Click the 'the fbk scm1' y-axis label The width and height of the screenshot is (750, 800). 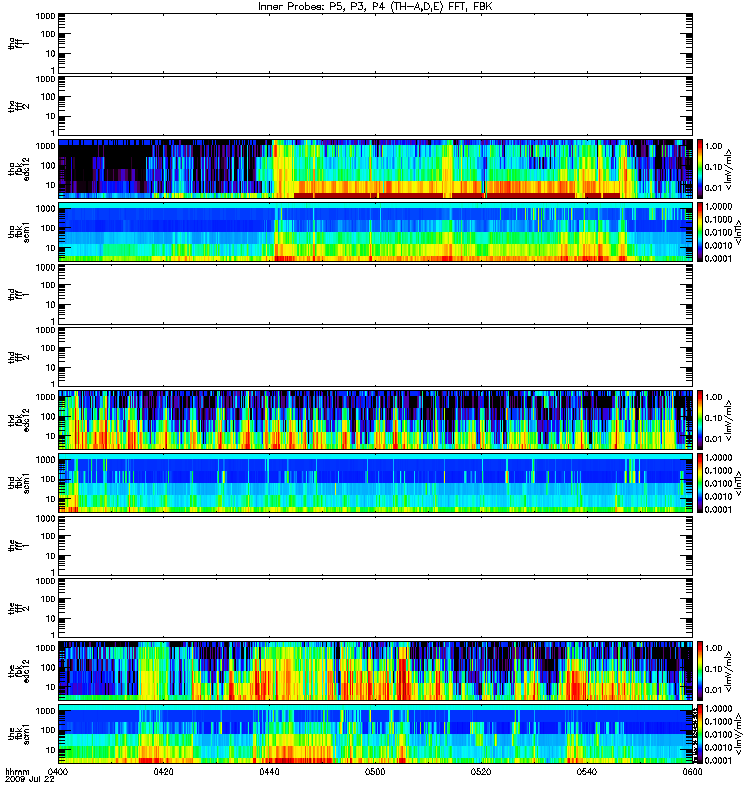tap(19, 734)
